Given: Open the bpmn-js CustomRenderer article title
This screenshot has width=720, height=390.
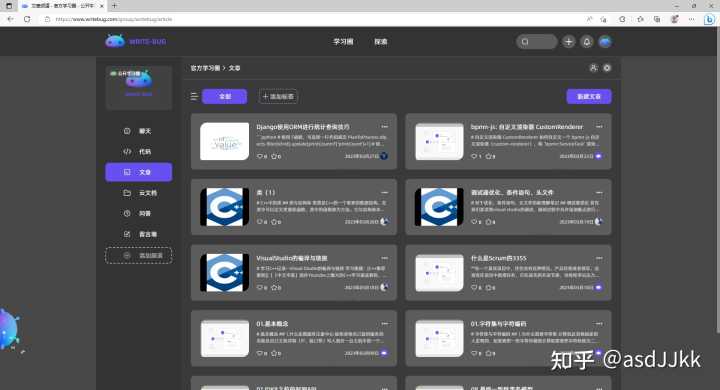Looking at the screenshot, I should click(527, 127).
